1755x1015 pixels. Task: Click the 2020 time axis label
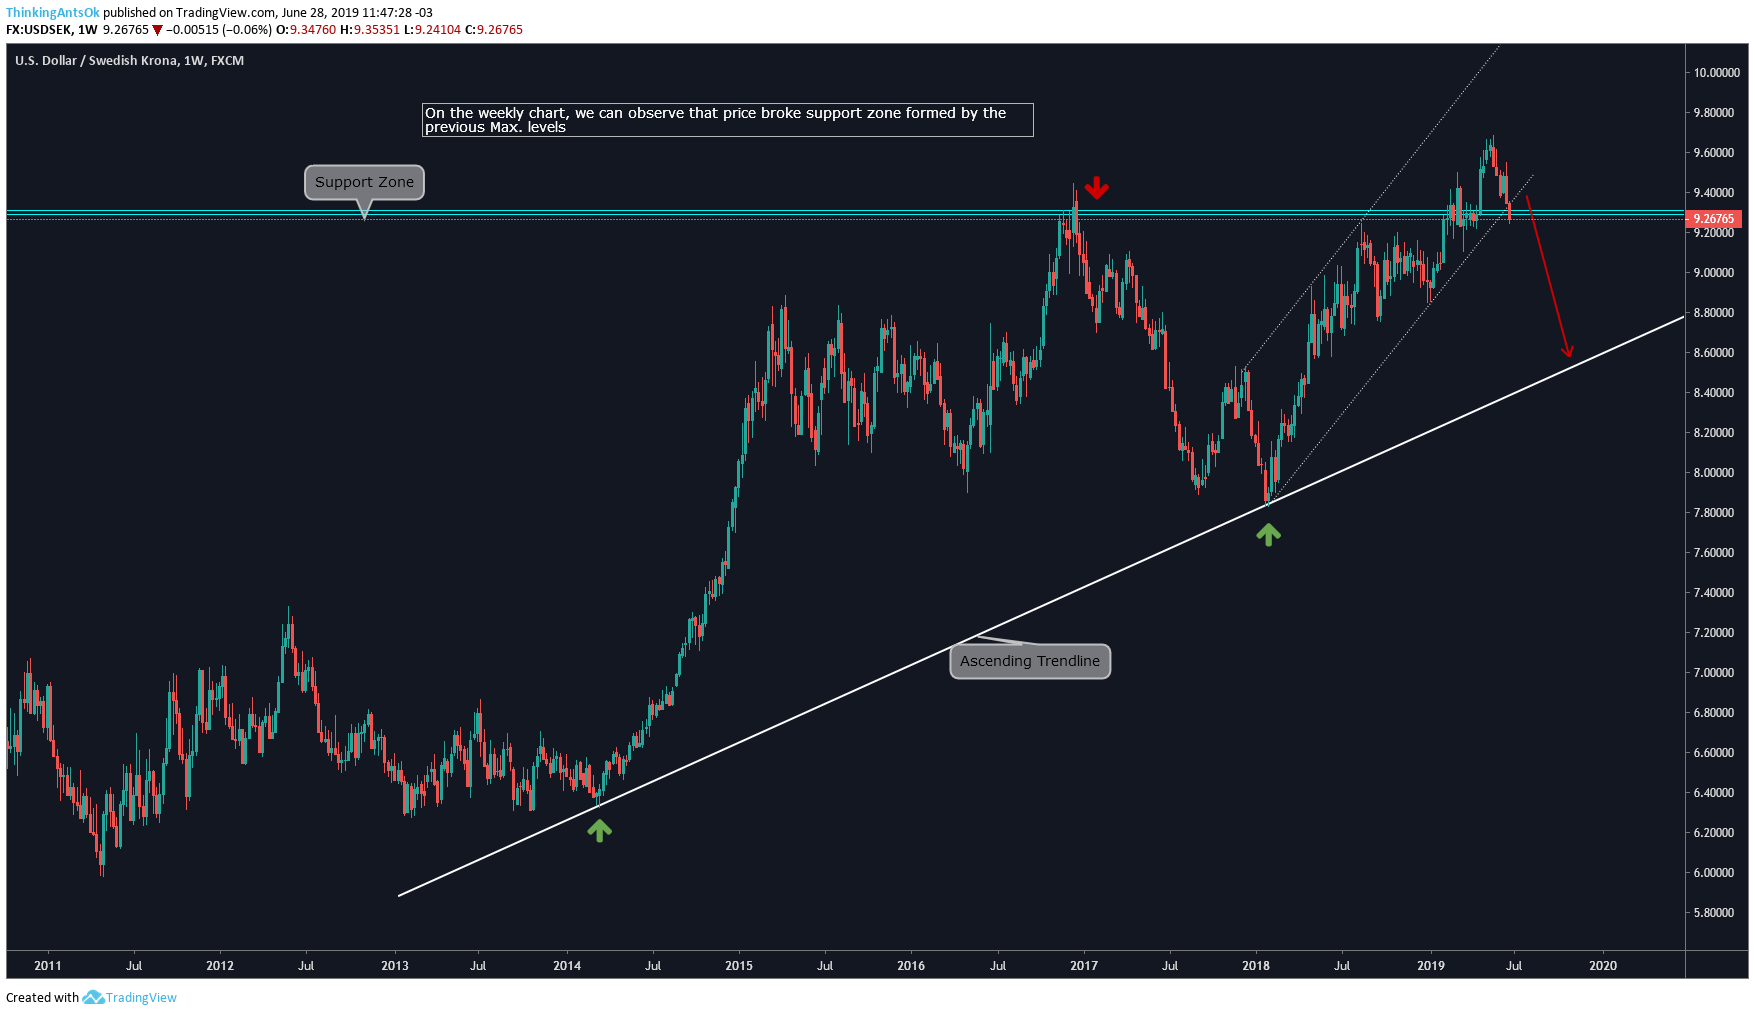pyautogui.click(x=1603, y=966)
